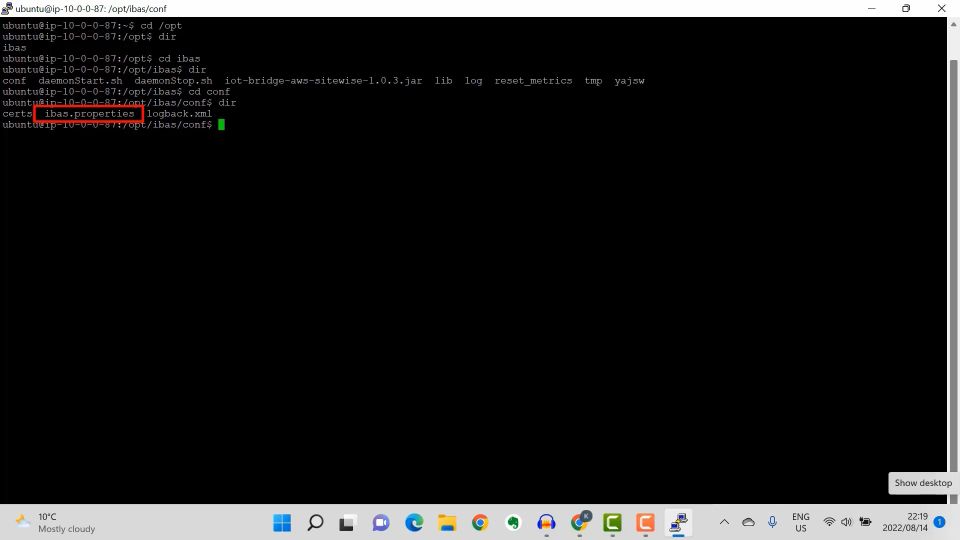Click the 'cd ibas' command text
Image resolution: width=960 pixels, height=540 pixels.
click(x=179, y=58)
